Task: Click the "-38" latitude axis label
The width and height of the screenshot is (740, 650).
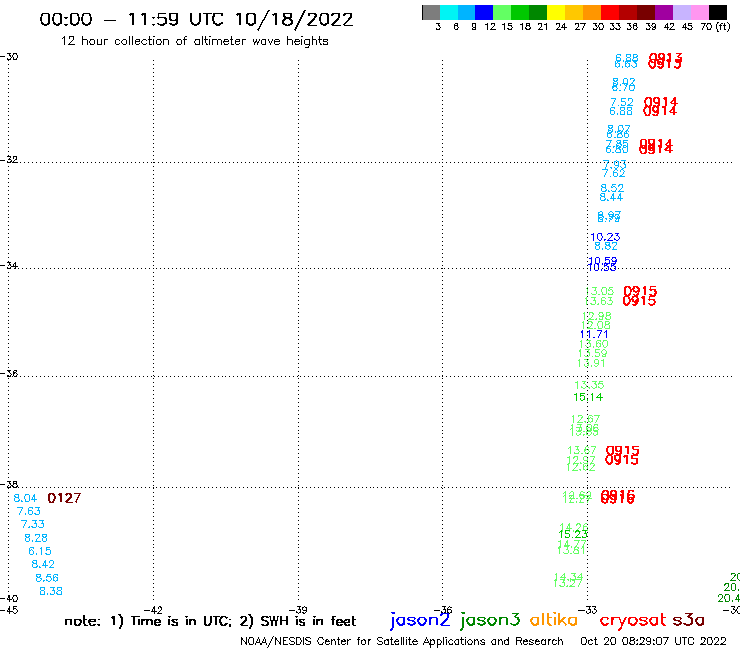Action: (9, 485)
